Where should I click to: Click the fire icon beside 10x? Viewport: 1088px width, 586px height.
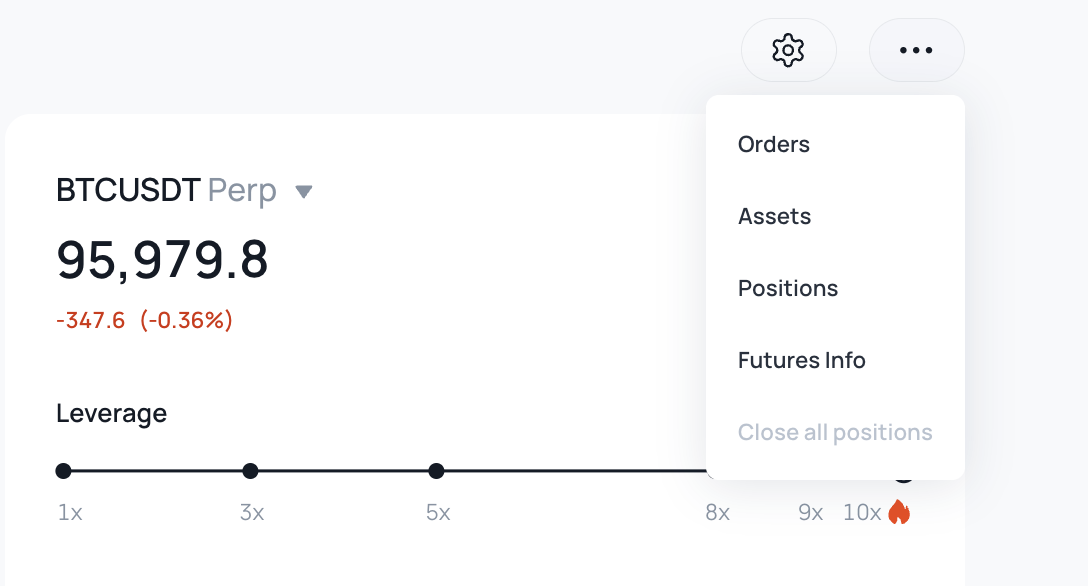coord(899,513)
